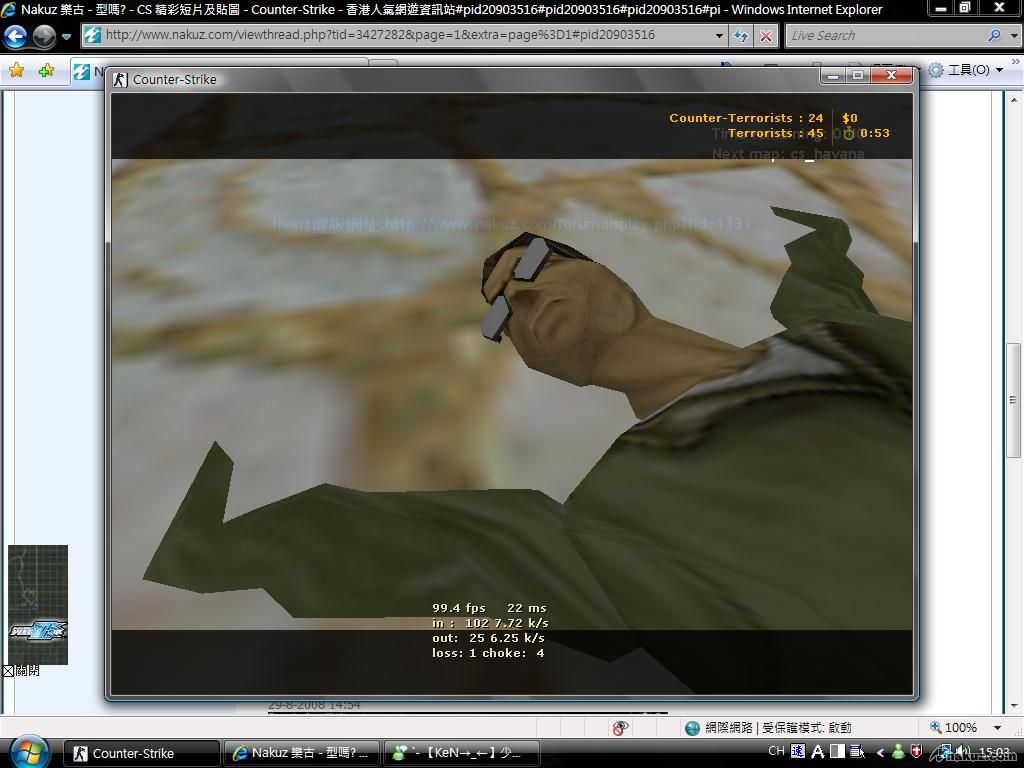This screenshot has height=768, width=1024.
Task: Switch to the KeN messenger taskbar button
Action: pyautogui.click(x=462, y=753)
